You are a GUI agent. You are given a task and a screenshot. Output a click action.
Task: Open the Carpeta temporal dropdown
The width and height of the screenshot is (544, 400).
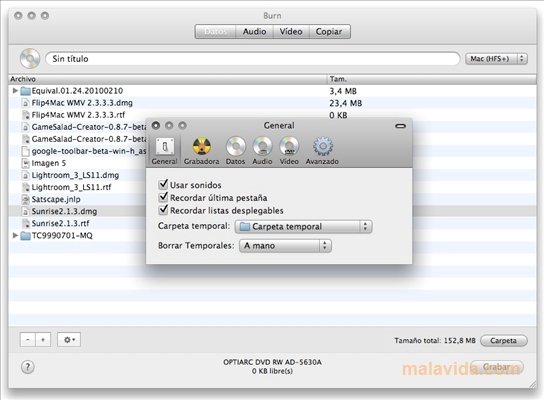pos(303,227)
